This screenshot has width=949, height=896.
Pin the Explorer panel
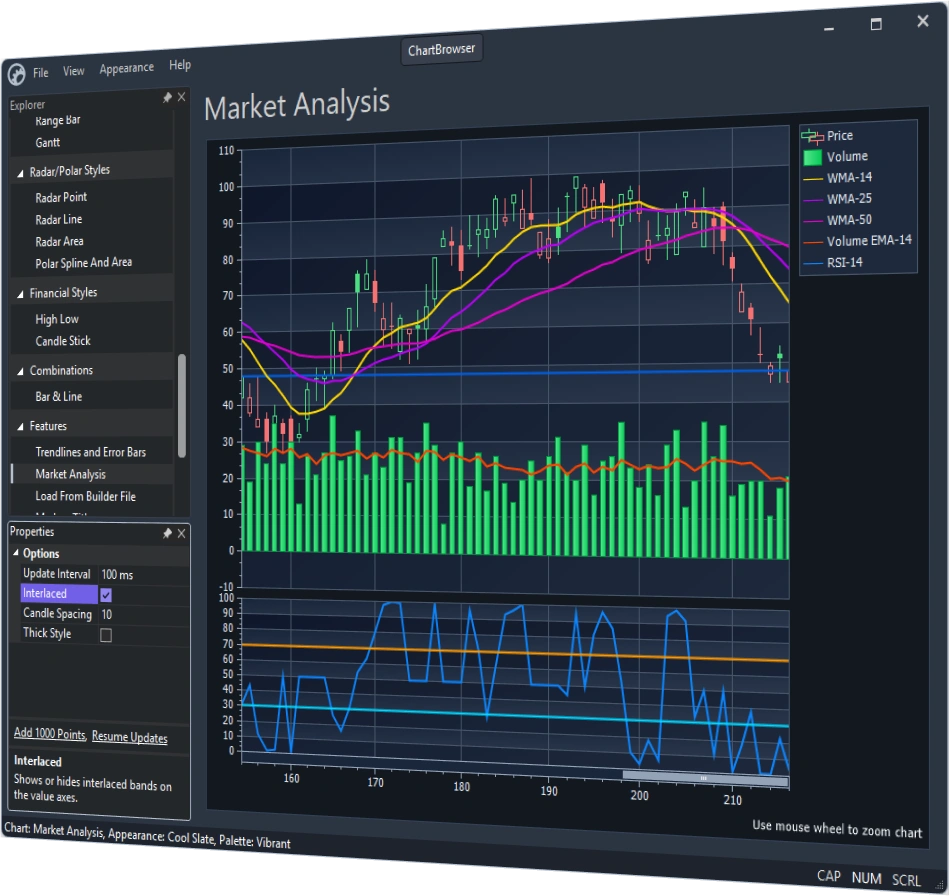167,97
